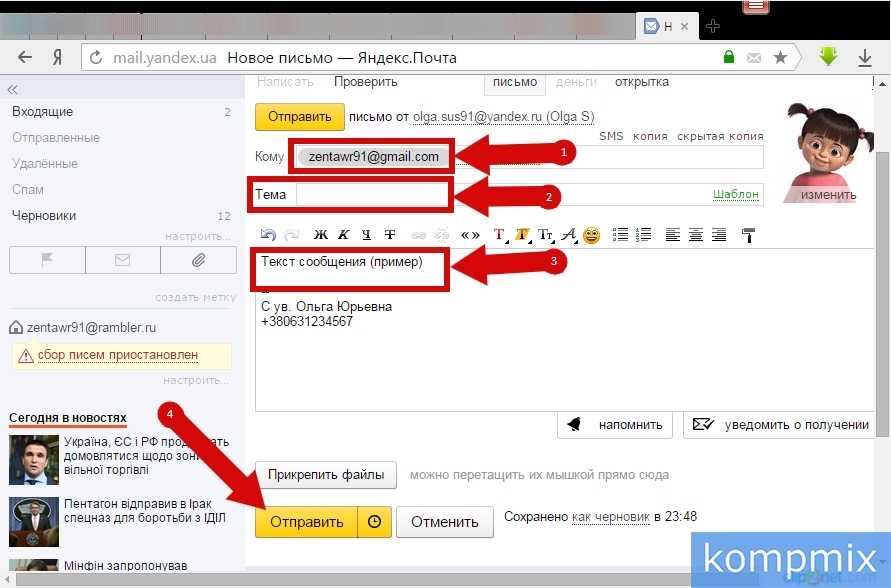Filter by flagged messages icon

pyautogui.click(x=47, y=260)
